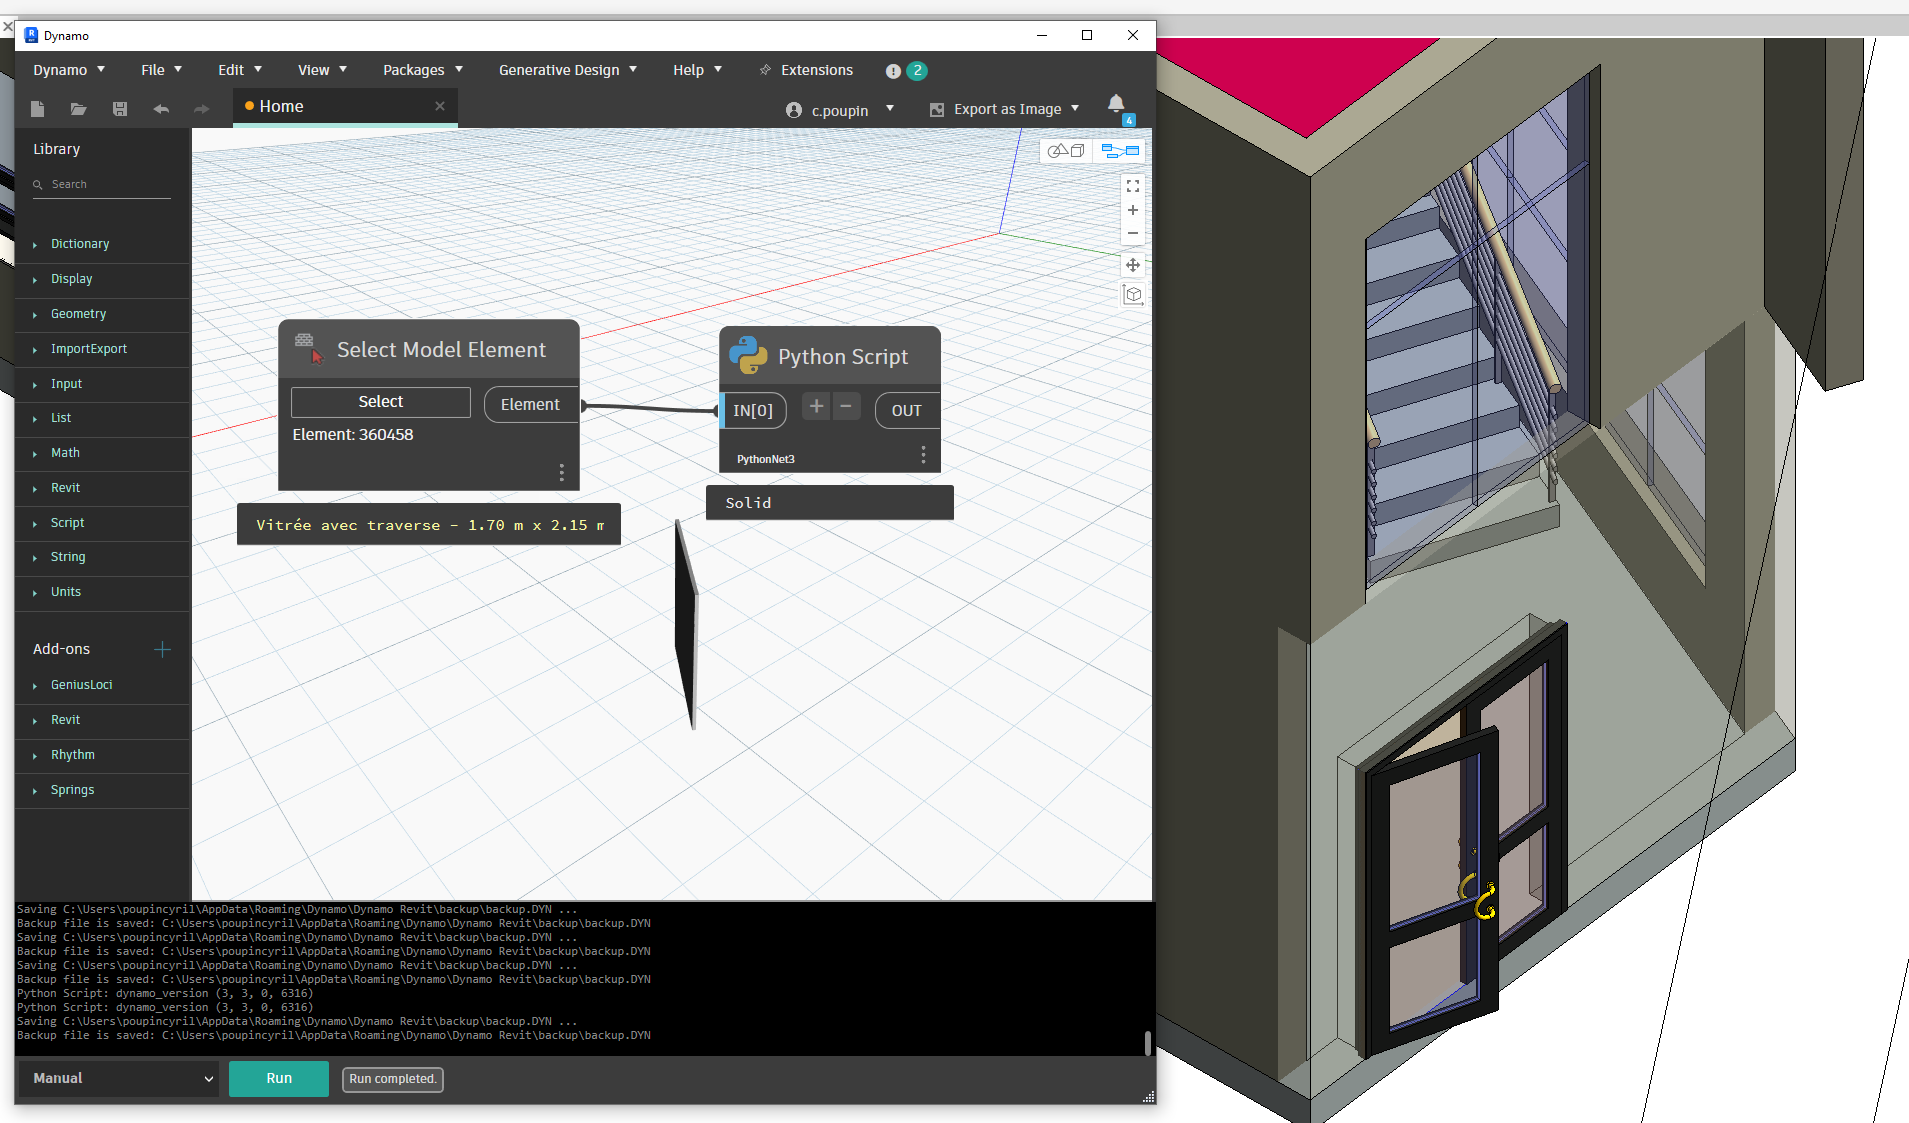Click the Python logo on the script node

tap(748, 355)
